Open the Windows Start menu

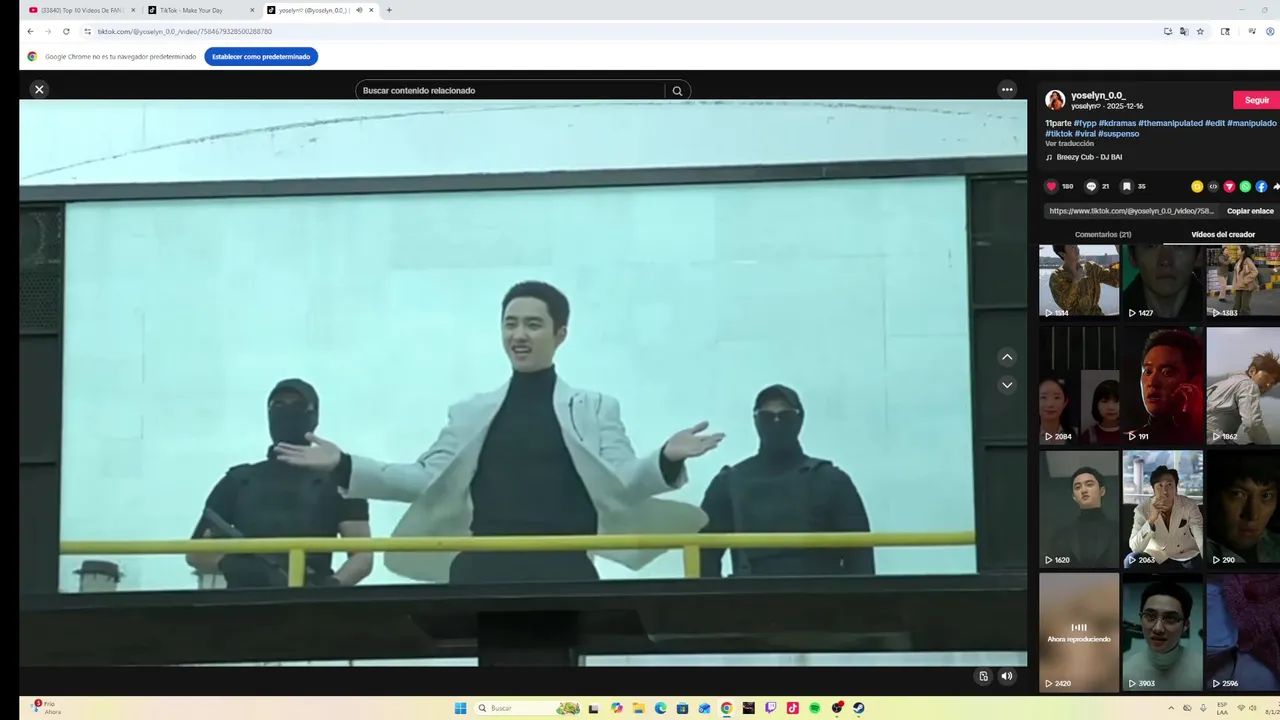(461, 708)
